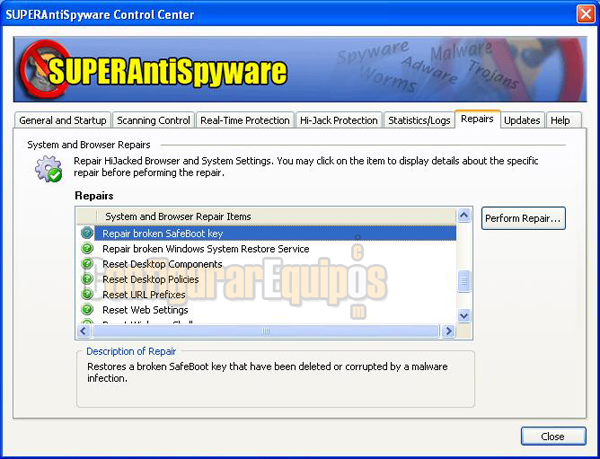Click the green icon beside Repair broken Windows System Restore Service

click(x=87, y=248)
